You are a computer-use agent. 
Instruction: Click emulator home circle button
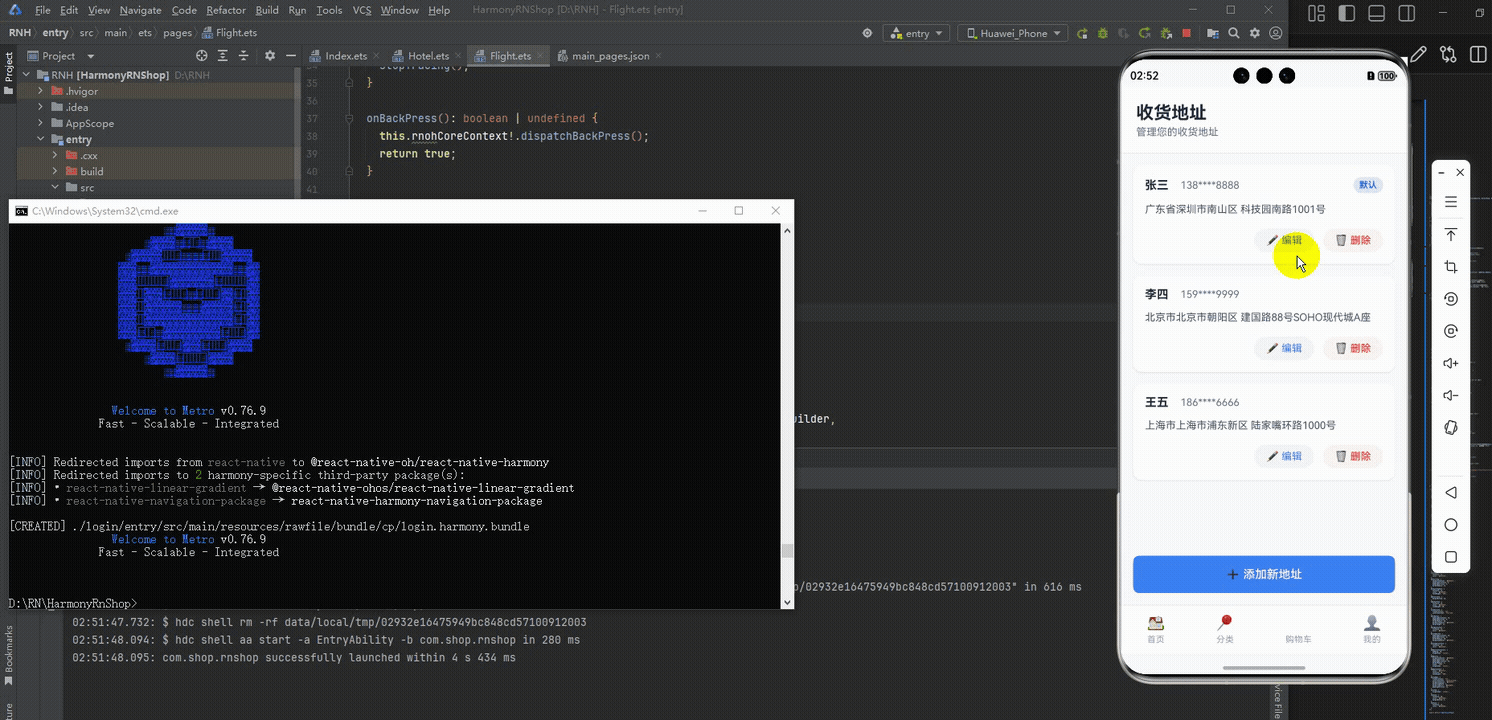[x=1451, y=525]
